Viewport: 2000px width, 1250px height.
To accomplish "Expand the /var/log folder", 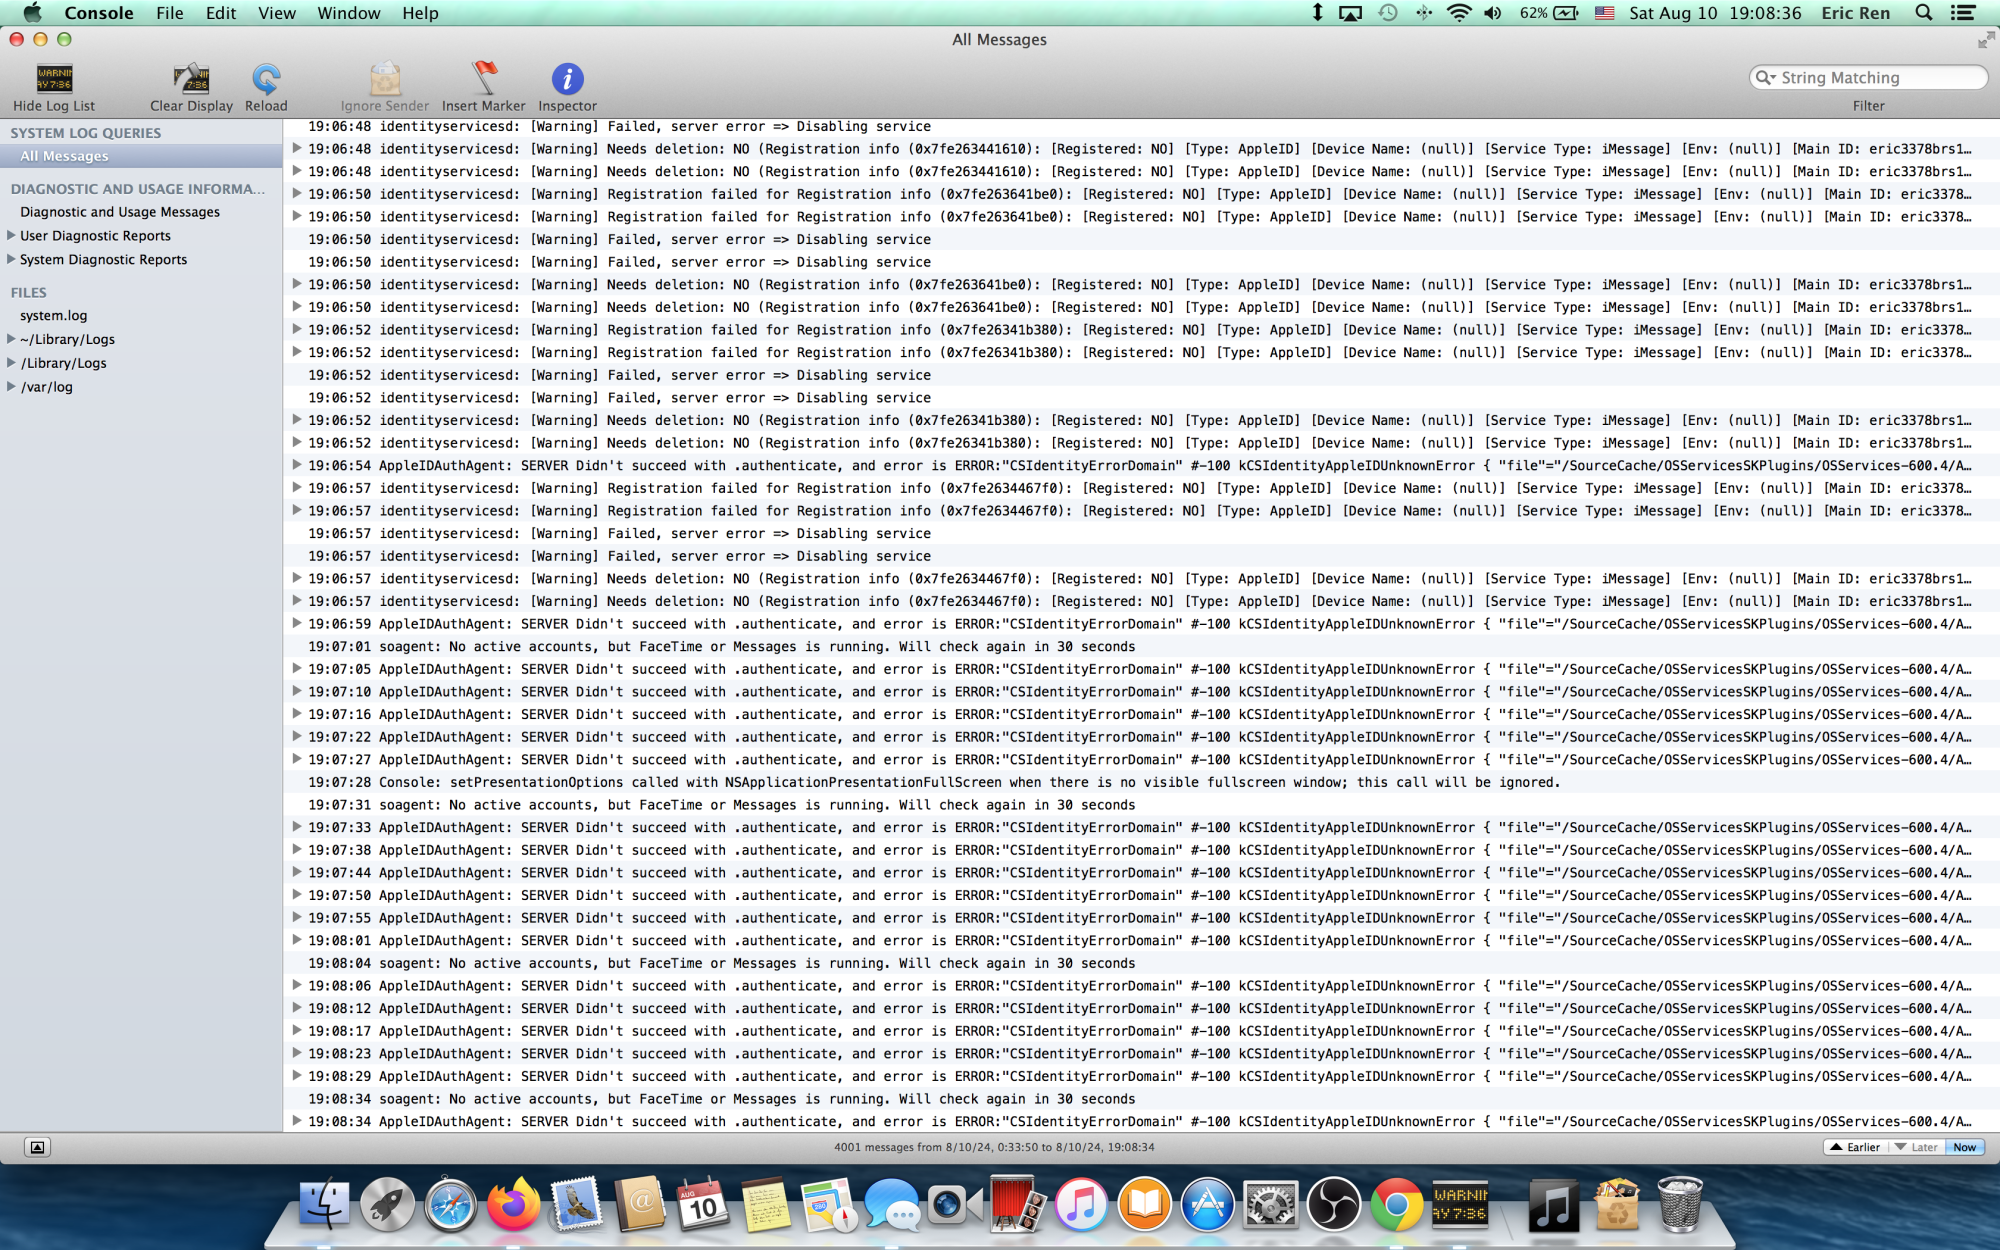I will pos(11,387).
